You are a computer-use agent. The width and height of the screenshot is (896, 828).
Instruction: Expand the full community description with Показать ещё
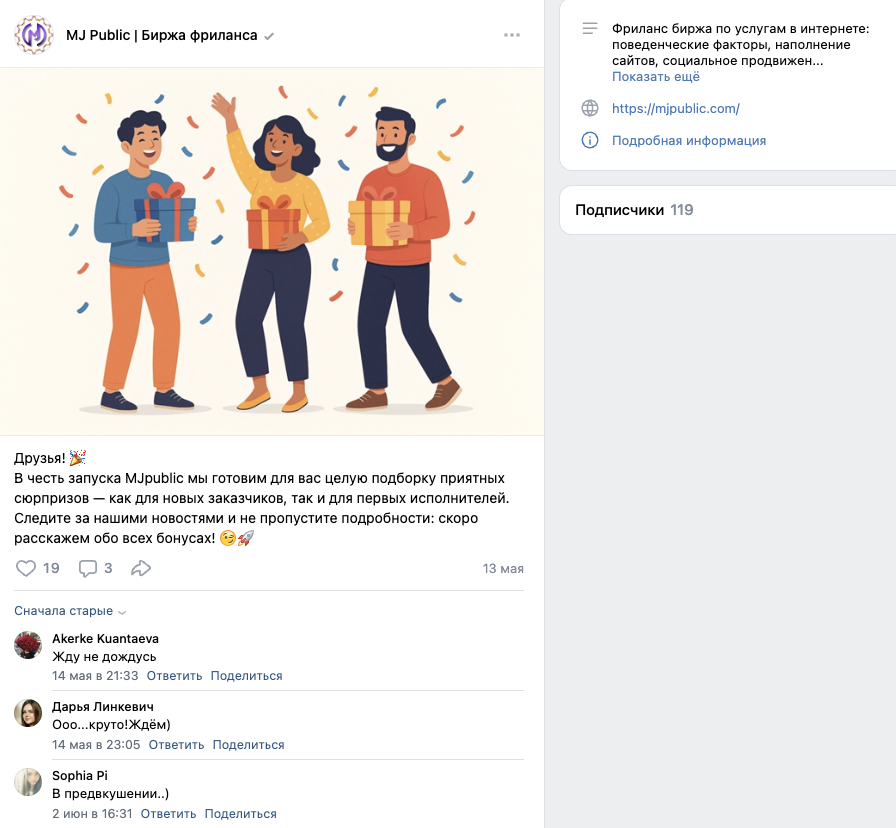(655, 76)
